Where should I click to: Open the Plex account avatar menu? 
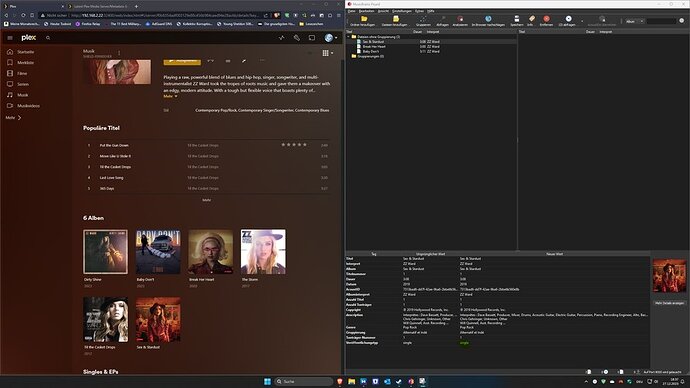(x=330, y=38)
